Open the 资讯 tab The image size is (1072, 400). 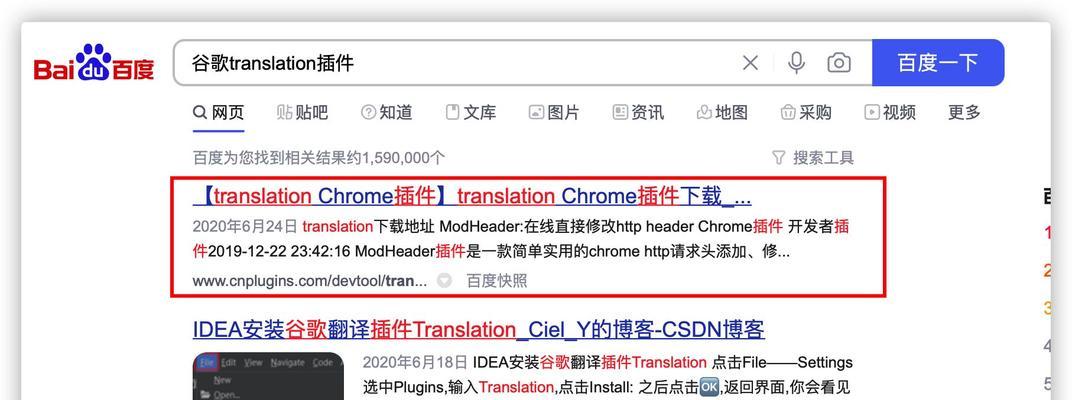[638, 112]
